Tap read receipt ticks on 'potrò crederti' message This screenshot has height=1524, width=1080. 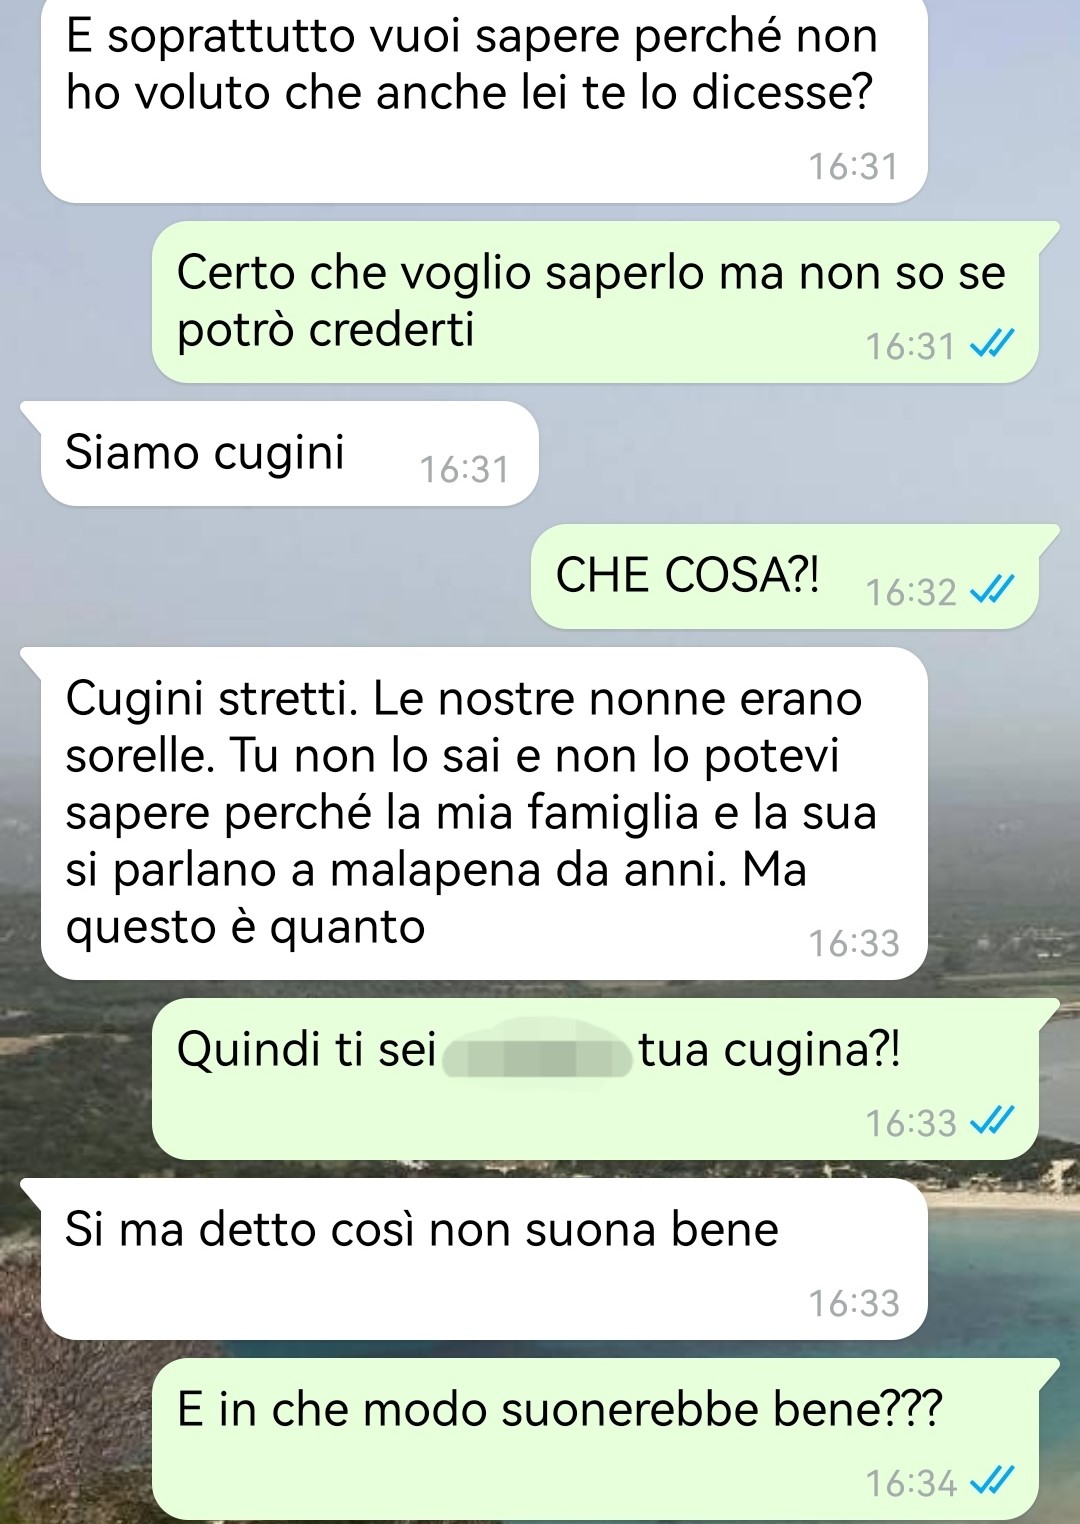coord(992,345)
